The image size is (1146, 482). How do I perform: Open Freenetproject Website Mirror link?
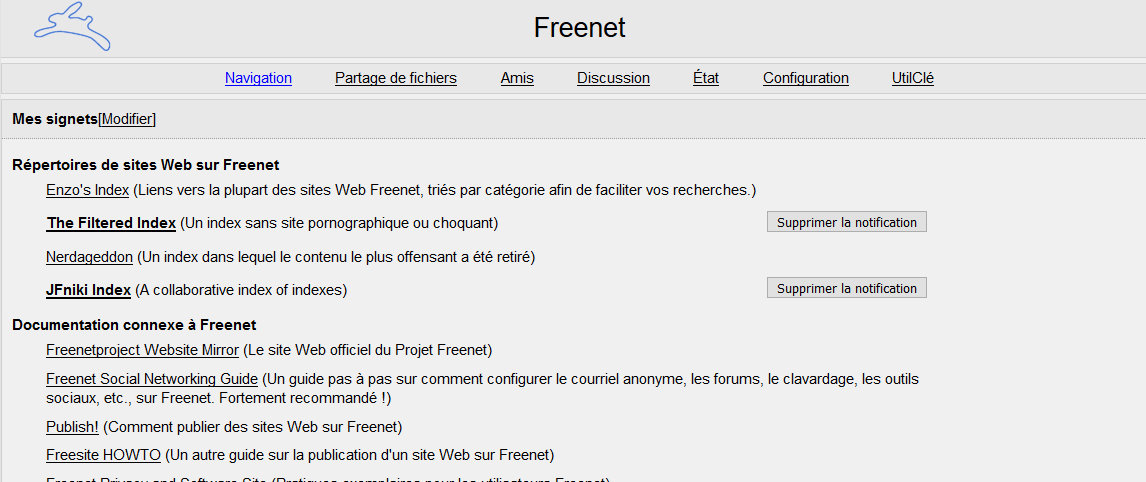click(142, 350)
